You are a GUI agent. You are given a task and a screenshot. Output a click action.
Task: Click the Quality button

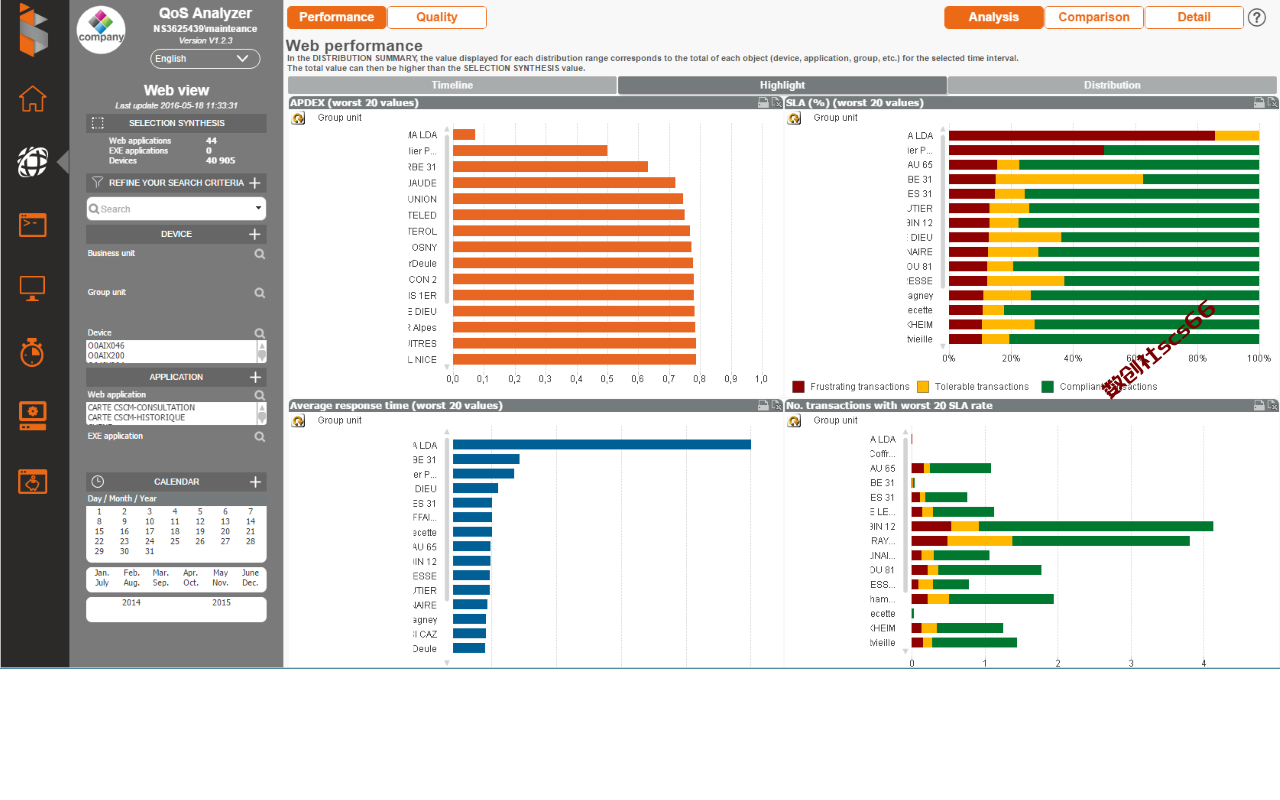point(437,17)
